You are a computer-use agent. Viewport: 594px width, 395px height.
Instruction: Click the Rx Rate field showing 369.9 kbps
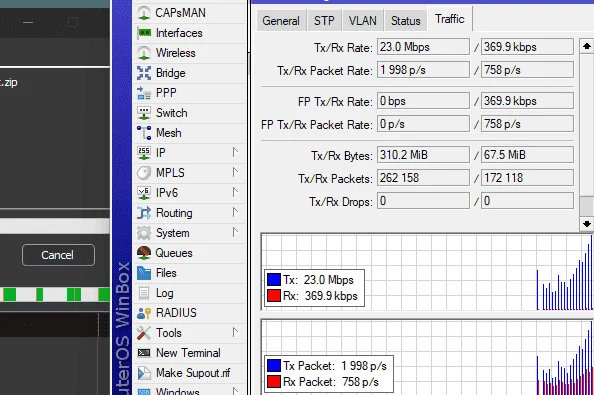(x=527, y=47)
